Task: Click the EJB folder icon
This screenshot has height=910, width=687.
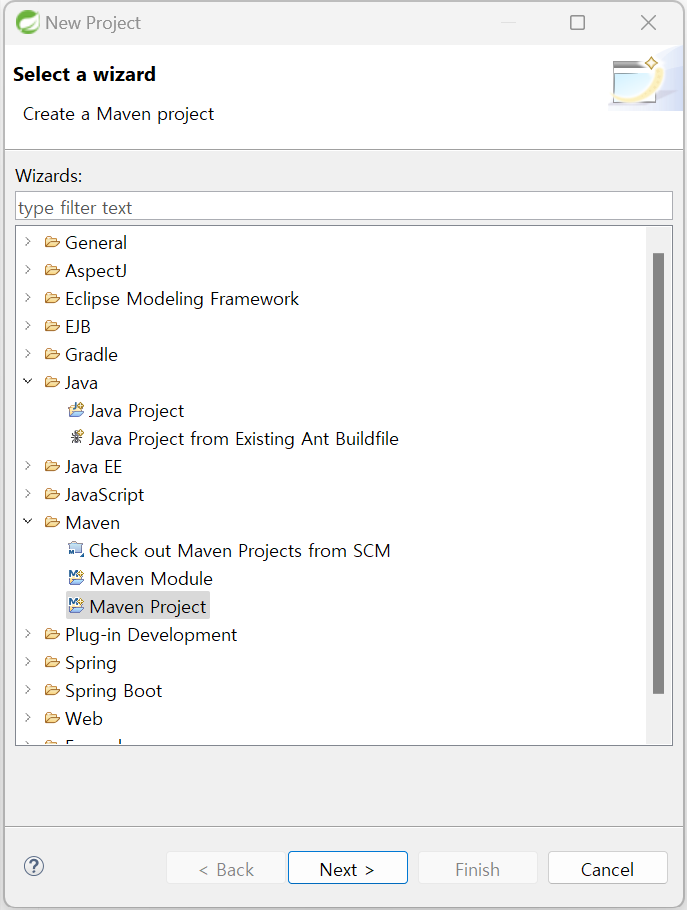Action: tap(52, 326)
